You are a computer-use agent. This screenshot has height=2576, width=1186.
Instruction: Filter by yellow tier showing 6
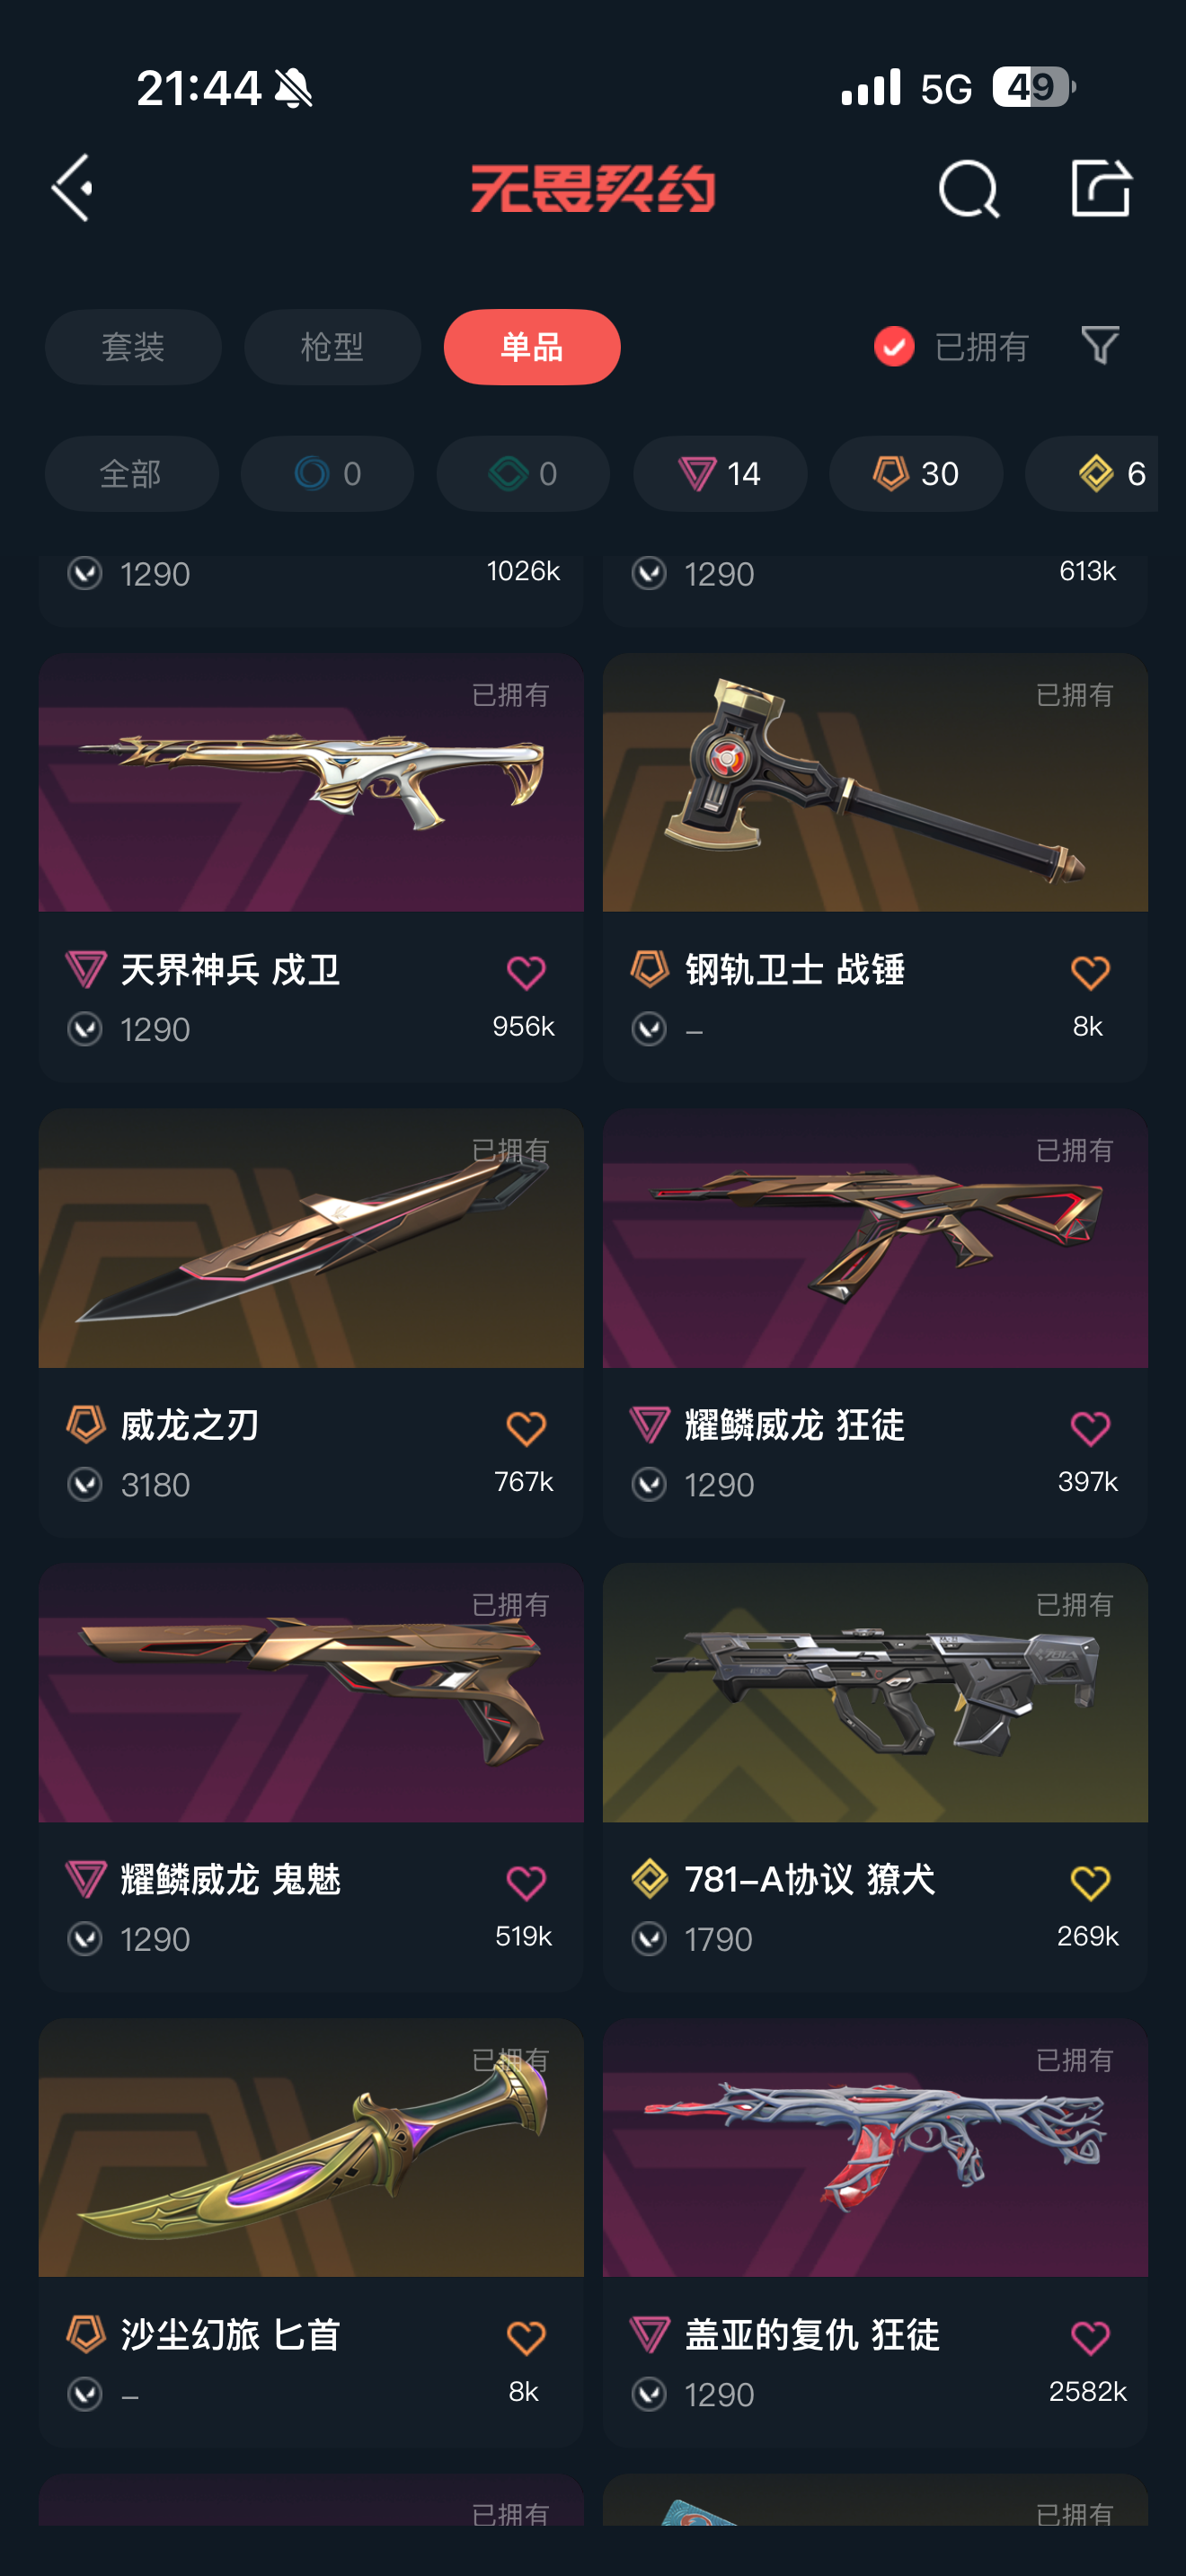point(1092,473)
